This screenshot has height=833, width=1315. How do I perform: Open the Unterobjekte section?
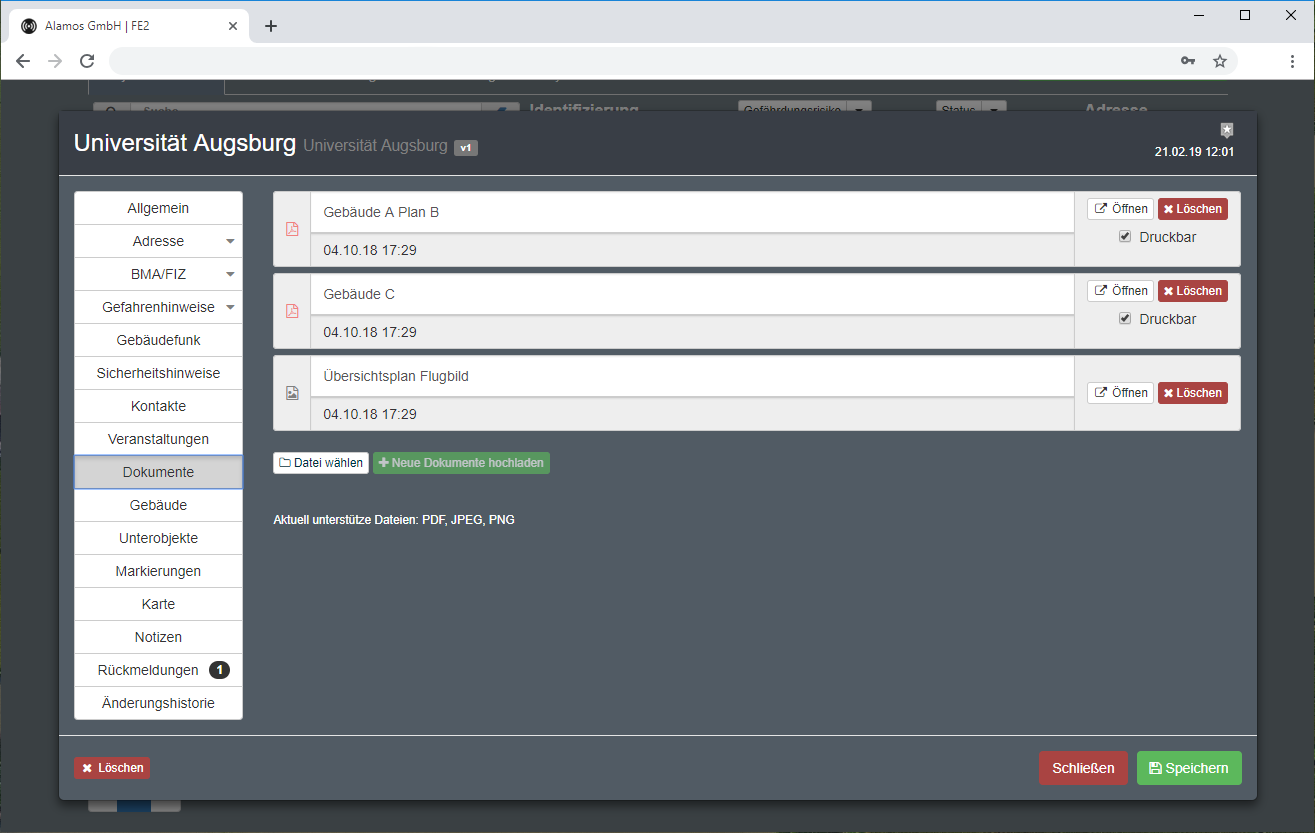(158, 538)
